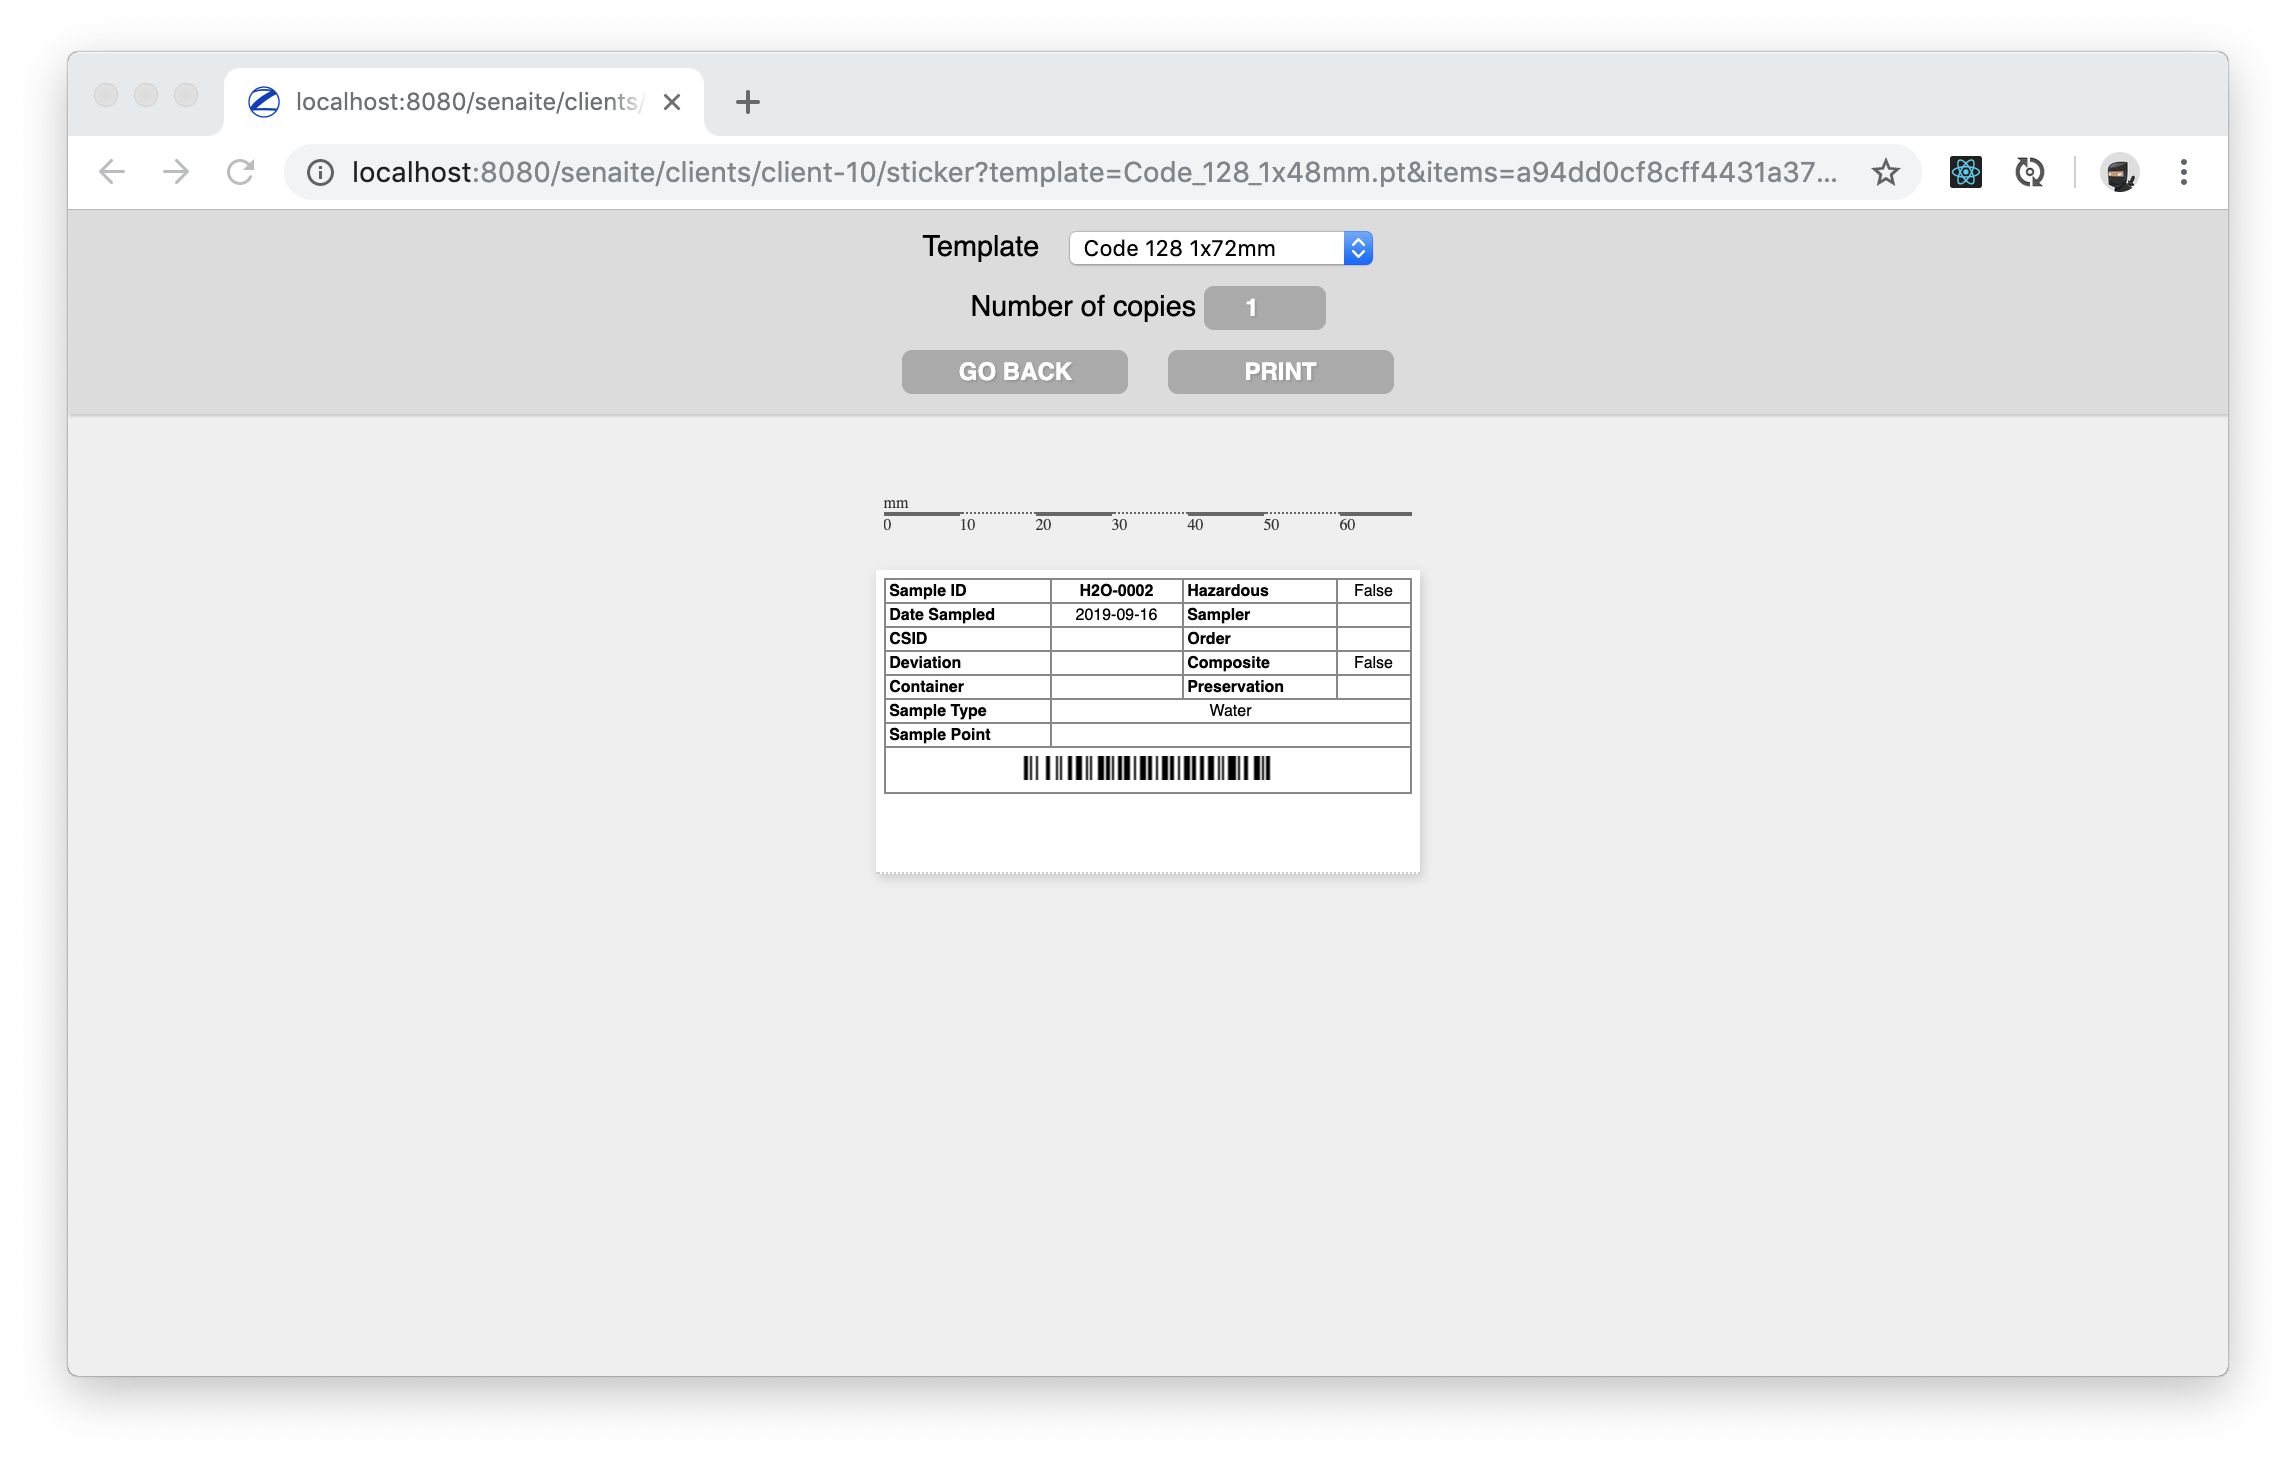Click the browser back arrow
The height and width of the screenshot is (1460, 2296).
pyautogui.click(x=112, y=172)
